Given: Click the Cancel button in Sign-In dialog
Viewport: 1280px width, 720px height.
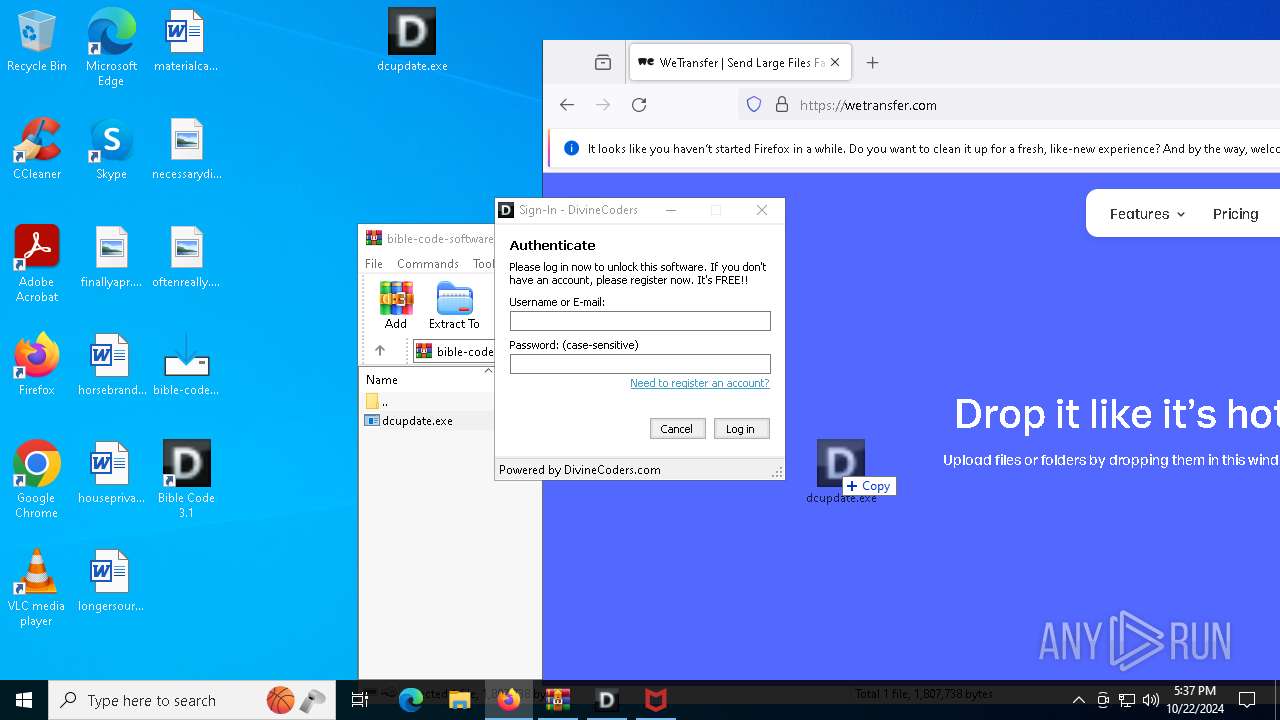Looking at the screenshot, I should [x=676, y=429].
